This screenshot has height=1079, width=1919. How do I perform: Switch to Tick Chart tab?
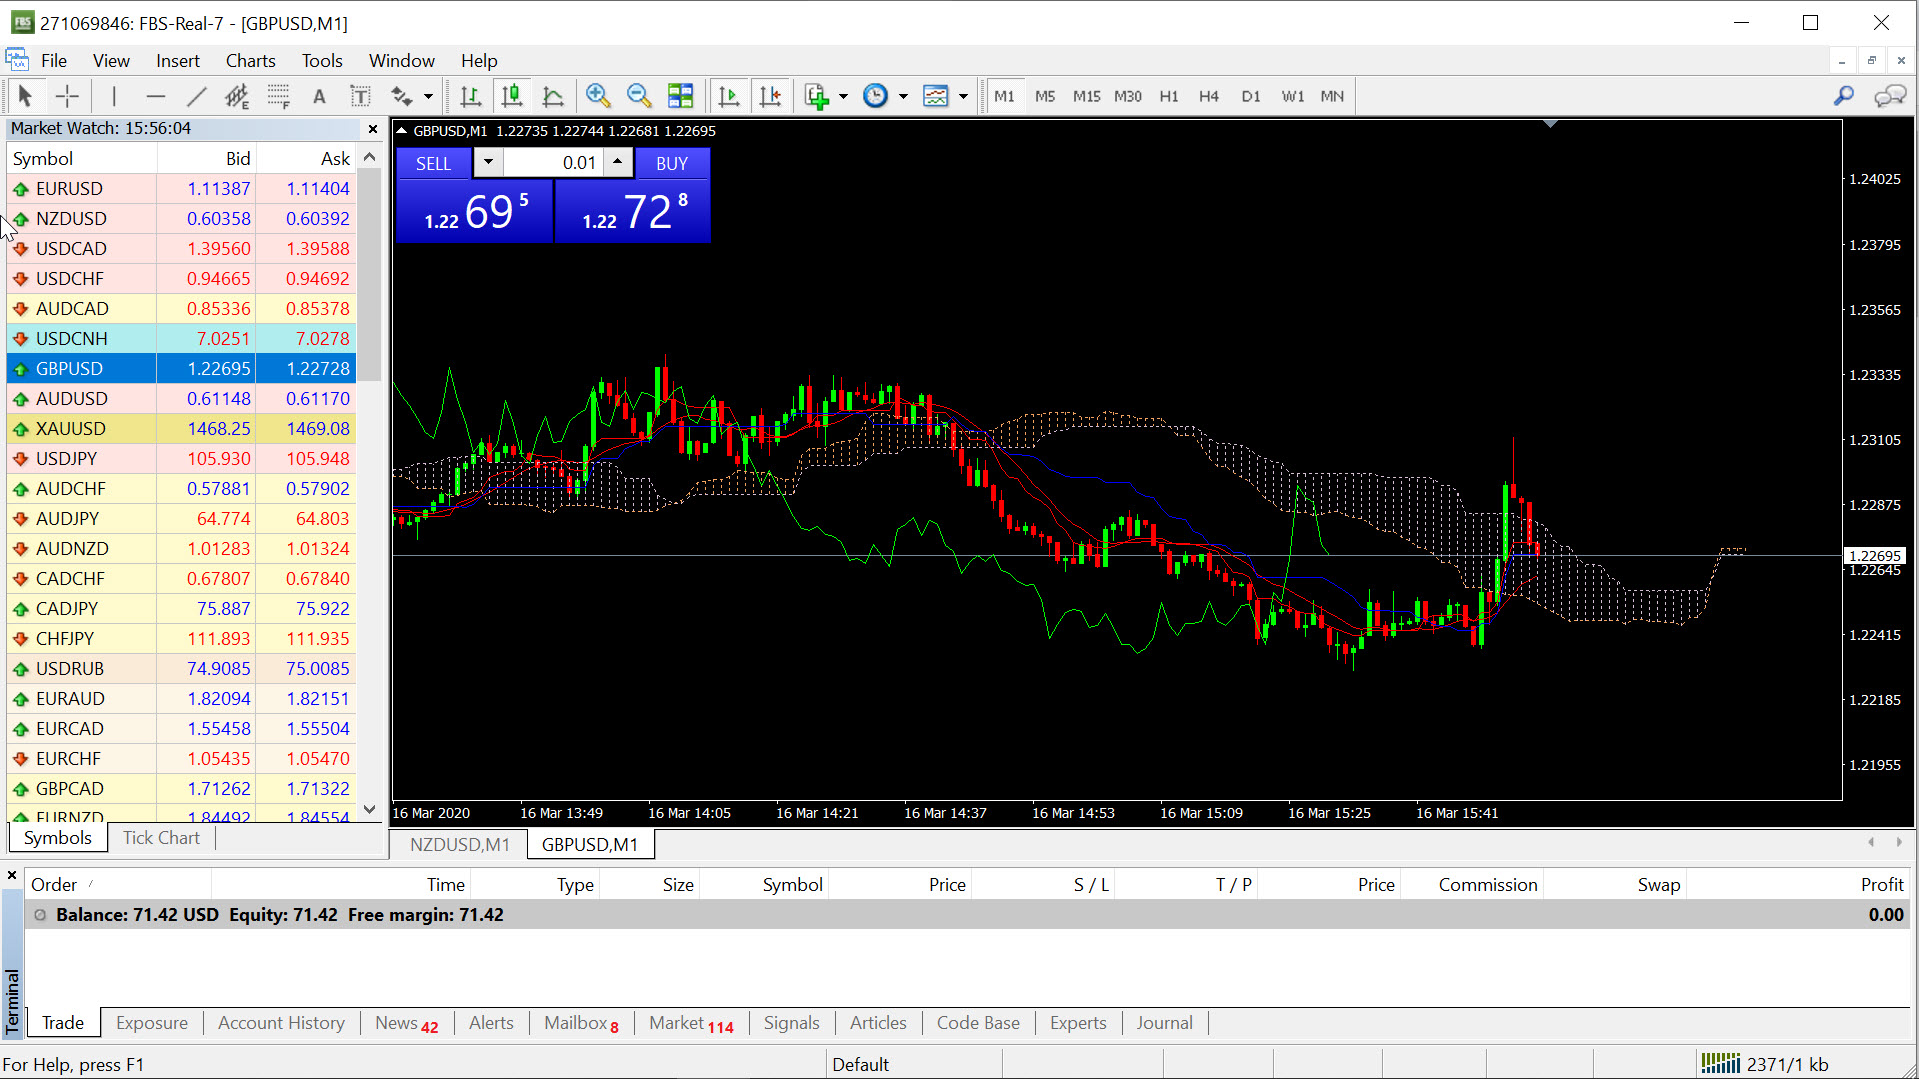[x=161, y=838]
